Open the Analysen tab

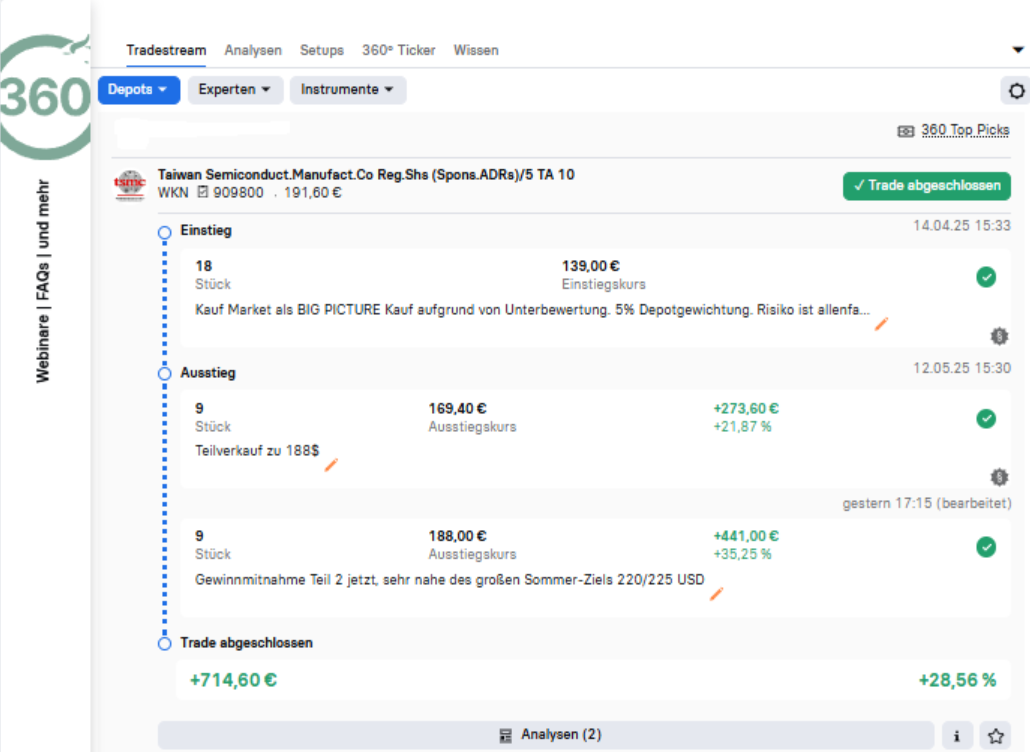click(253, 51)
